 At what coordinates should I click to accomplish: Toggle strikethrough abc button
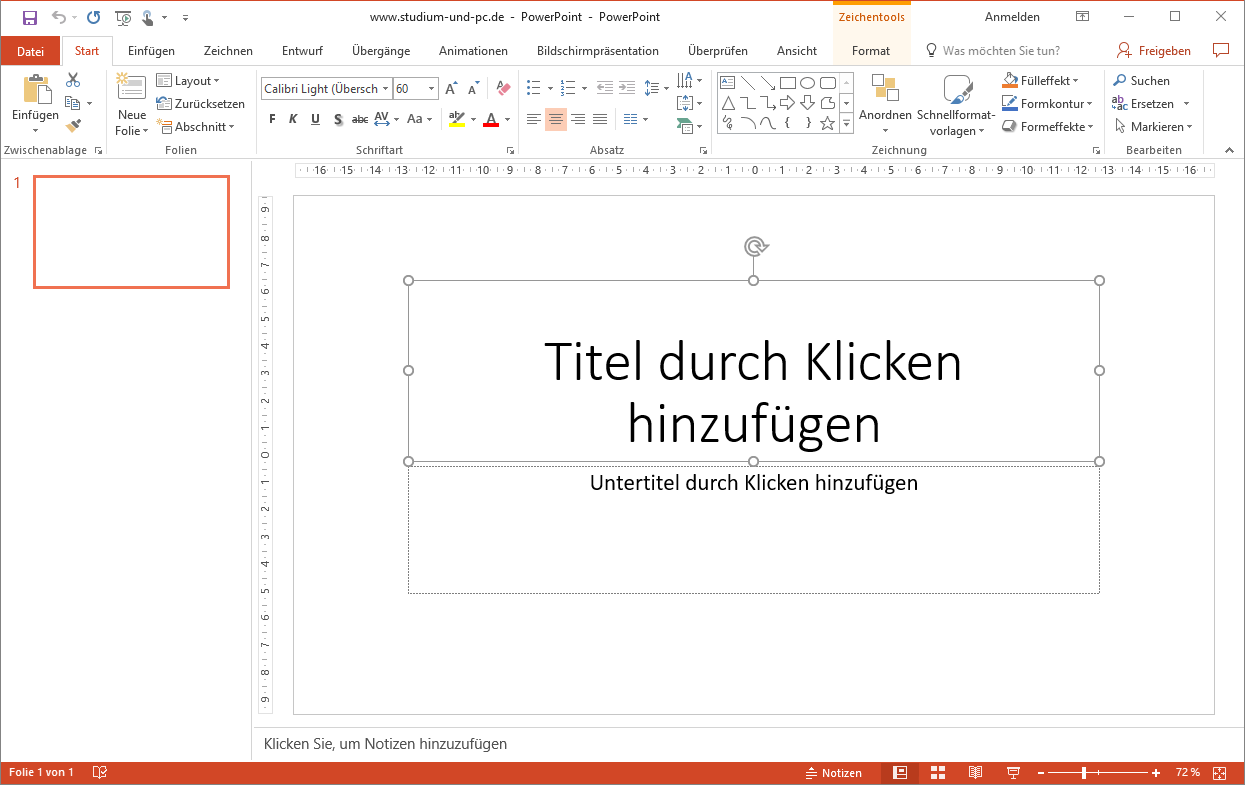click(360, 119)
